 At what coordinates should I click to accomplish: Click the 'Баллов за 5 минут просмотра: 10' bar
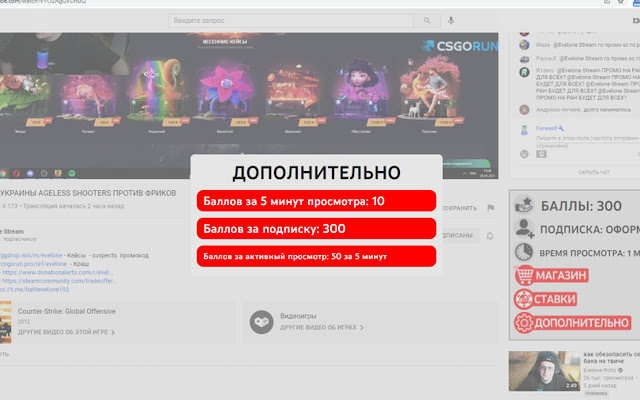pos(316,201)
